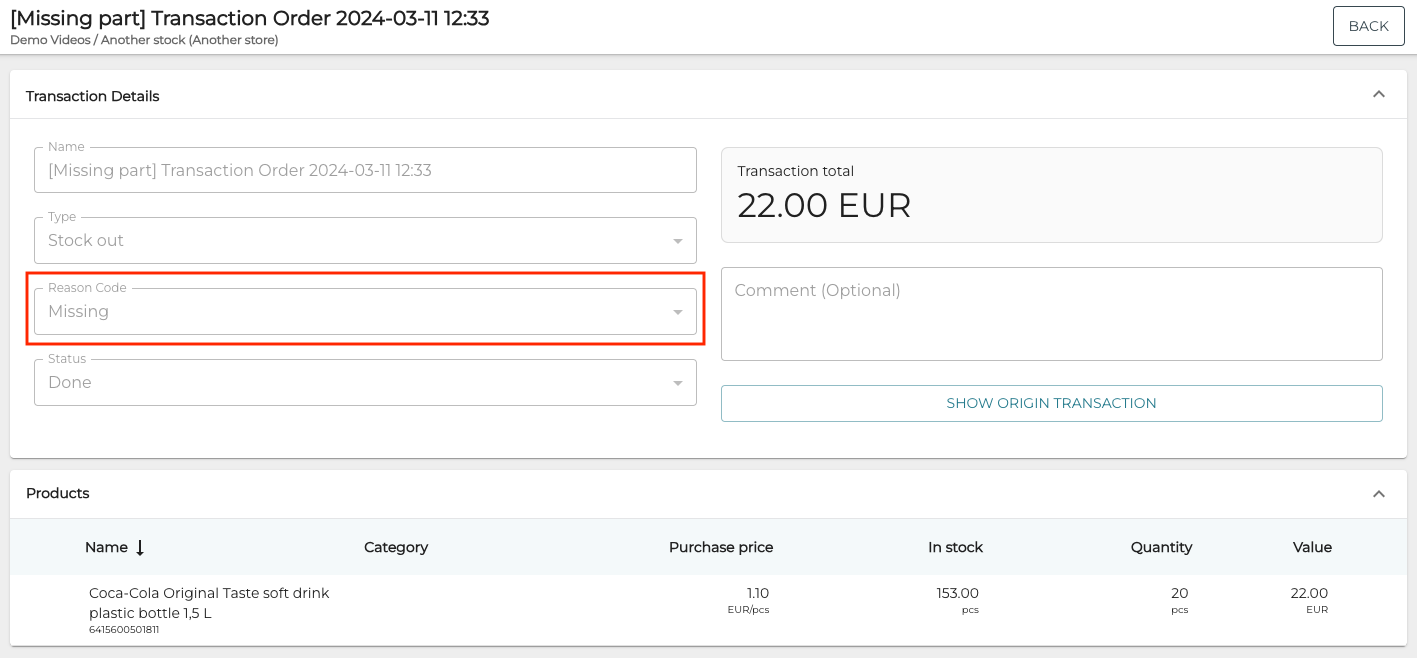This screenshot has width=1417, height=658.
Task: Click the sort arrow next to Name column
Action: click(x=138, y=547)
